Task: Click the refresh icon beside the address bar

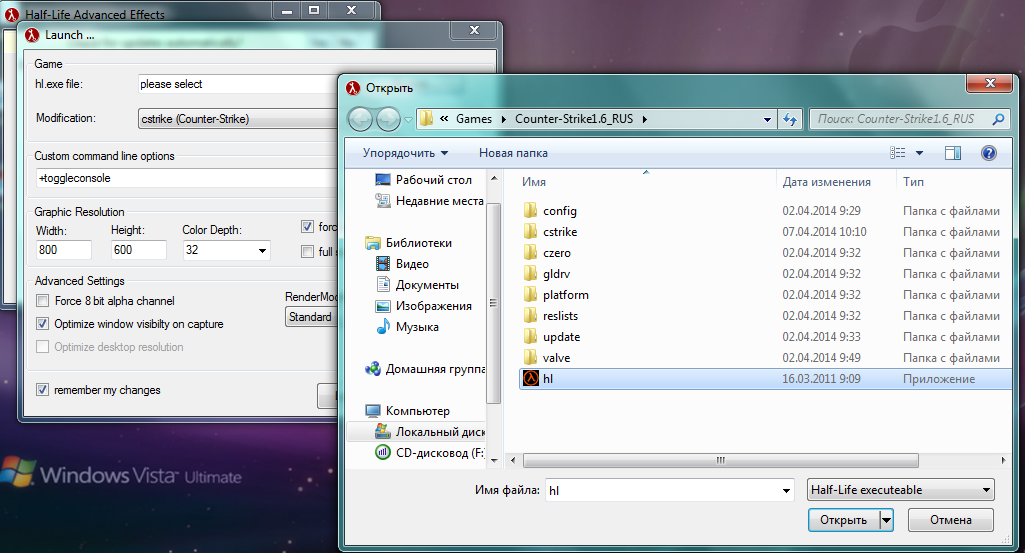Action: point(790,119)
